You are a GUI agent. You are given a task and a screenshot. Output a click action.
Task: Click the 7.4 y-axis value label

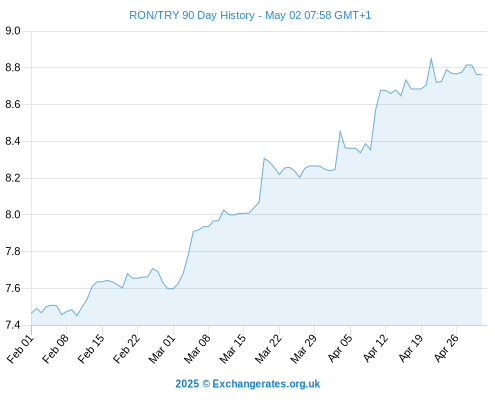(13, 325)
